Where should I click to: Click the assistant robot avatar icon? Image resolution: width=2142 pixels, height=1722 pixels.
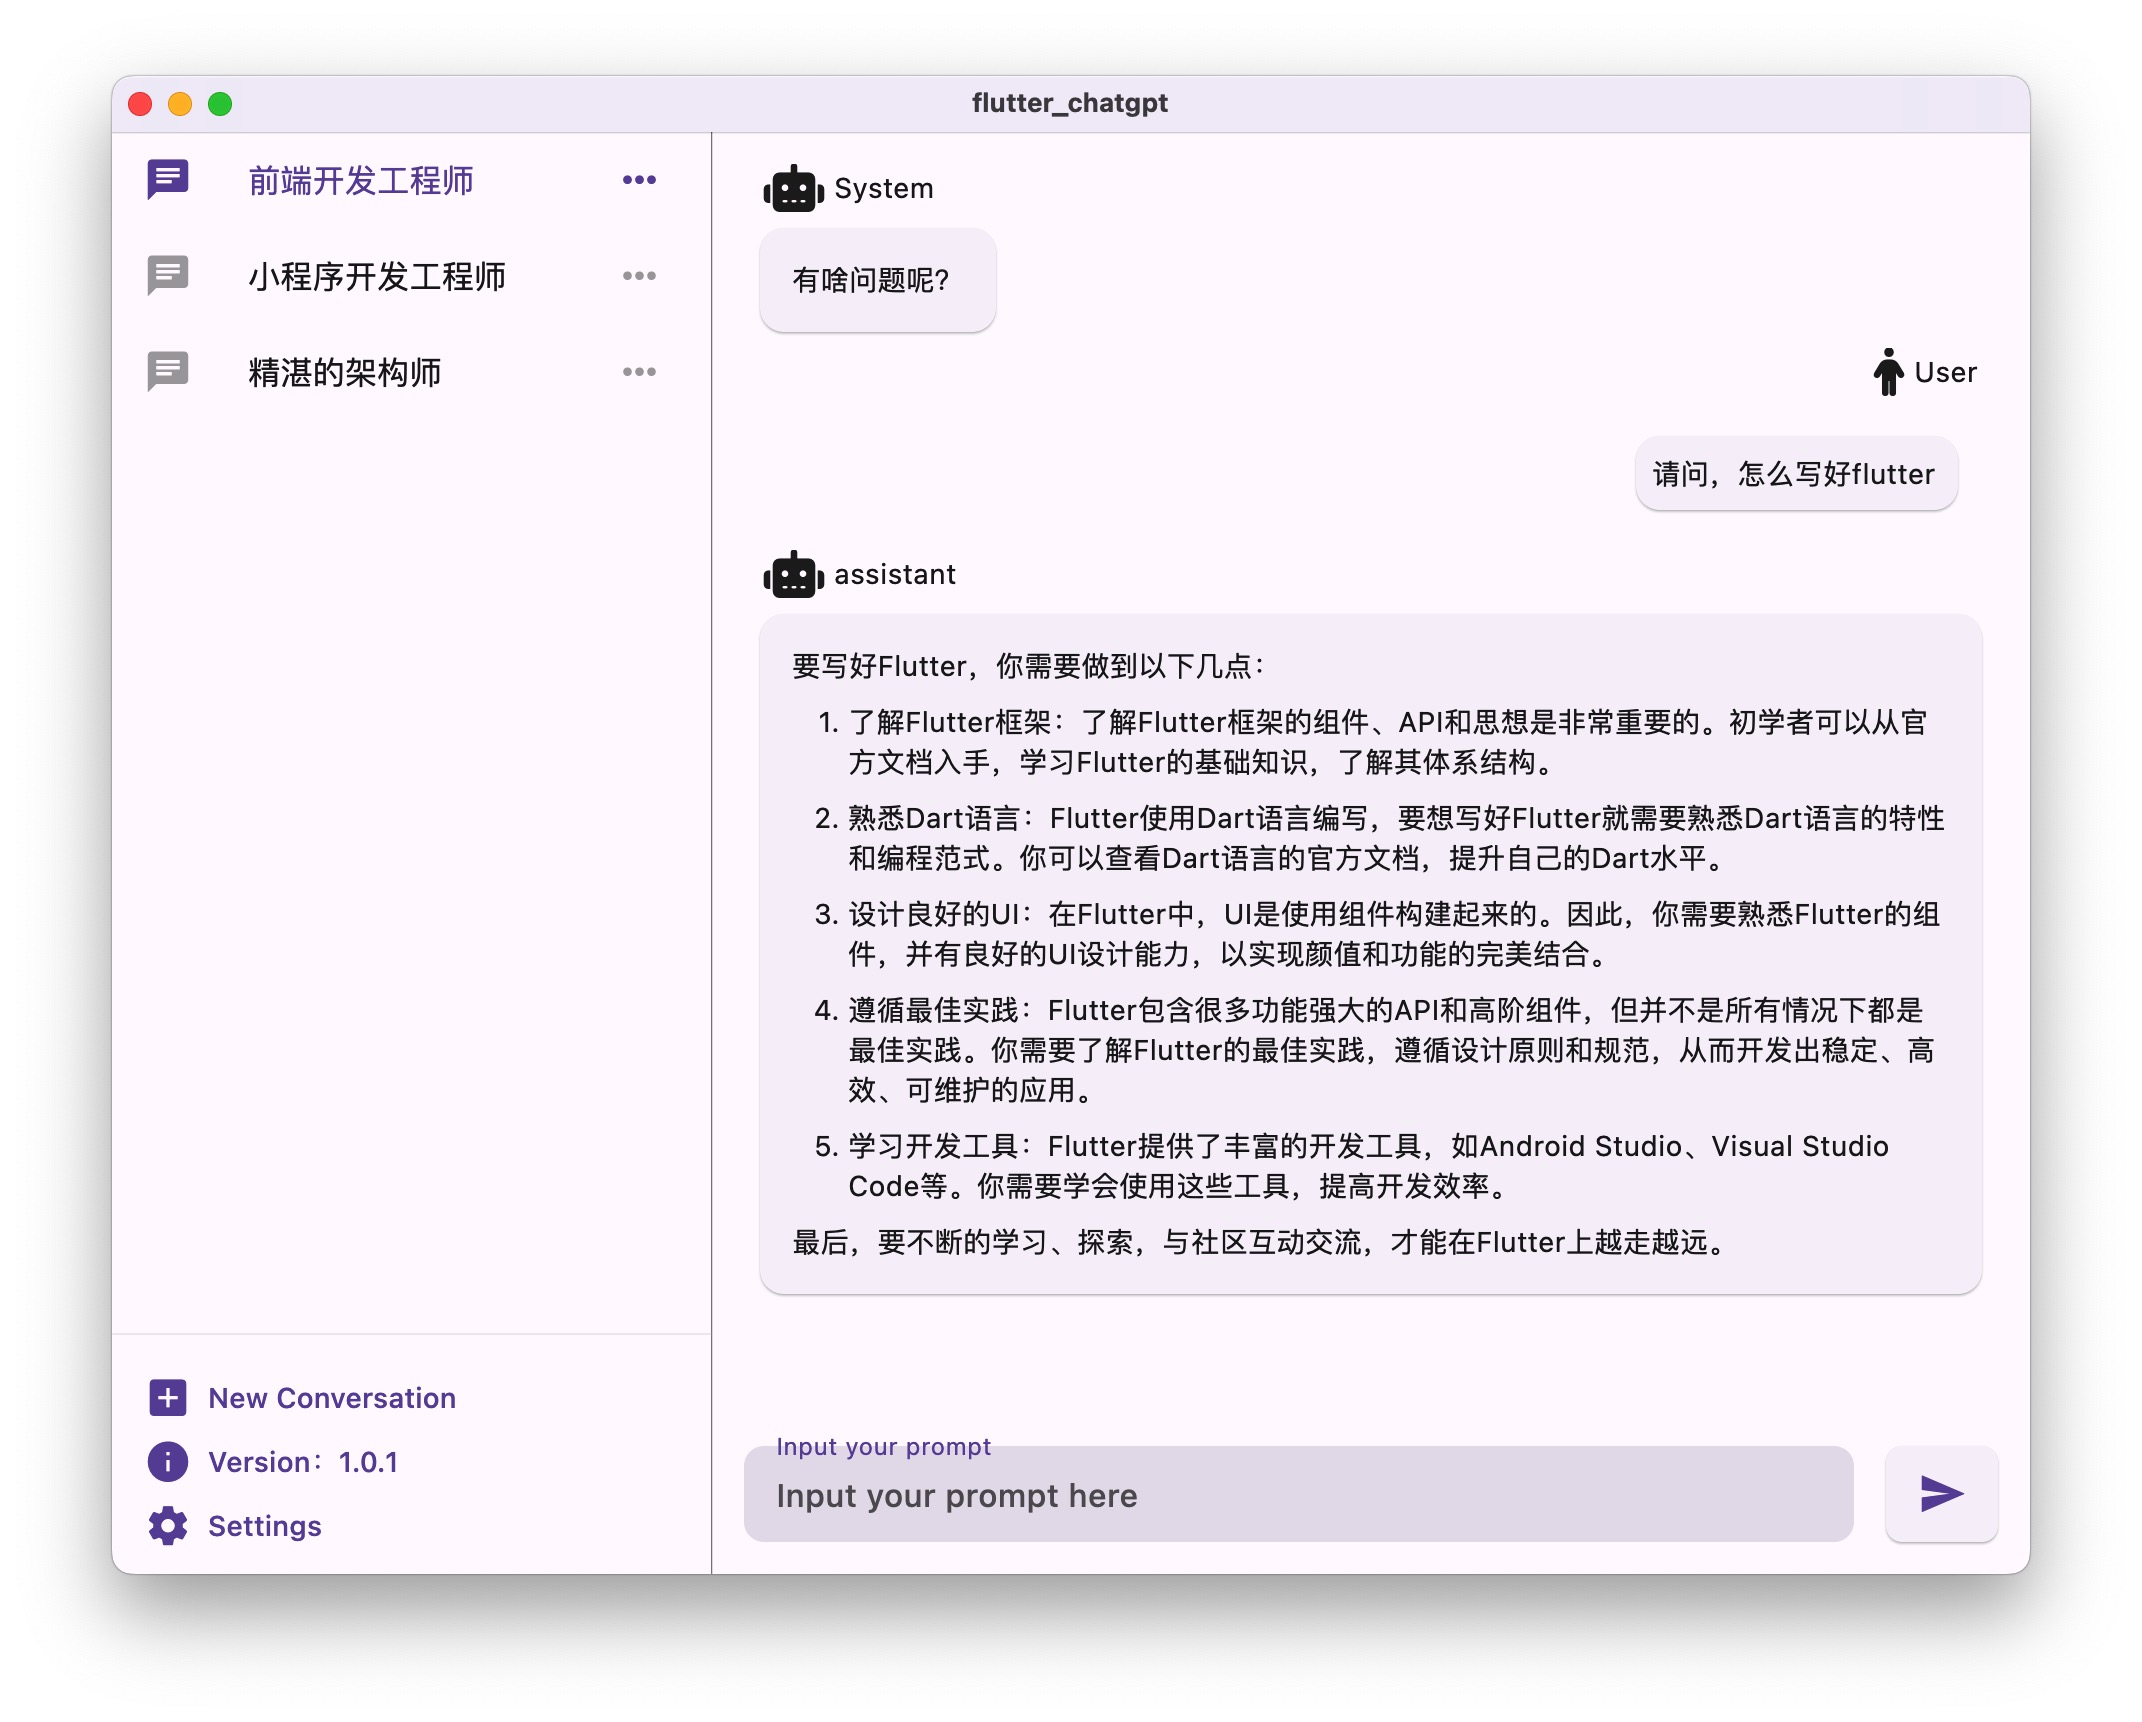[793, 575]
